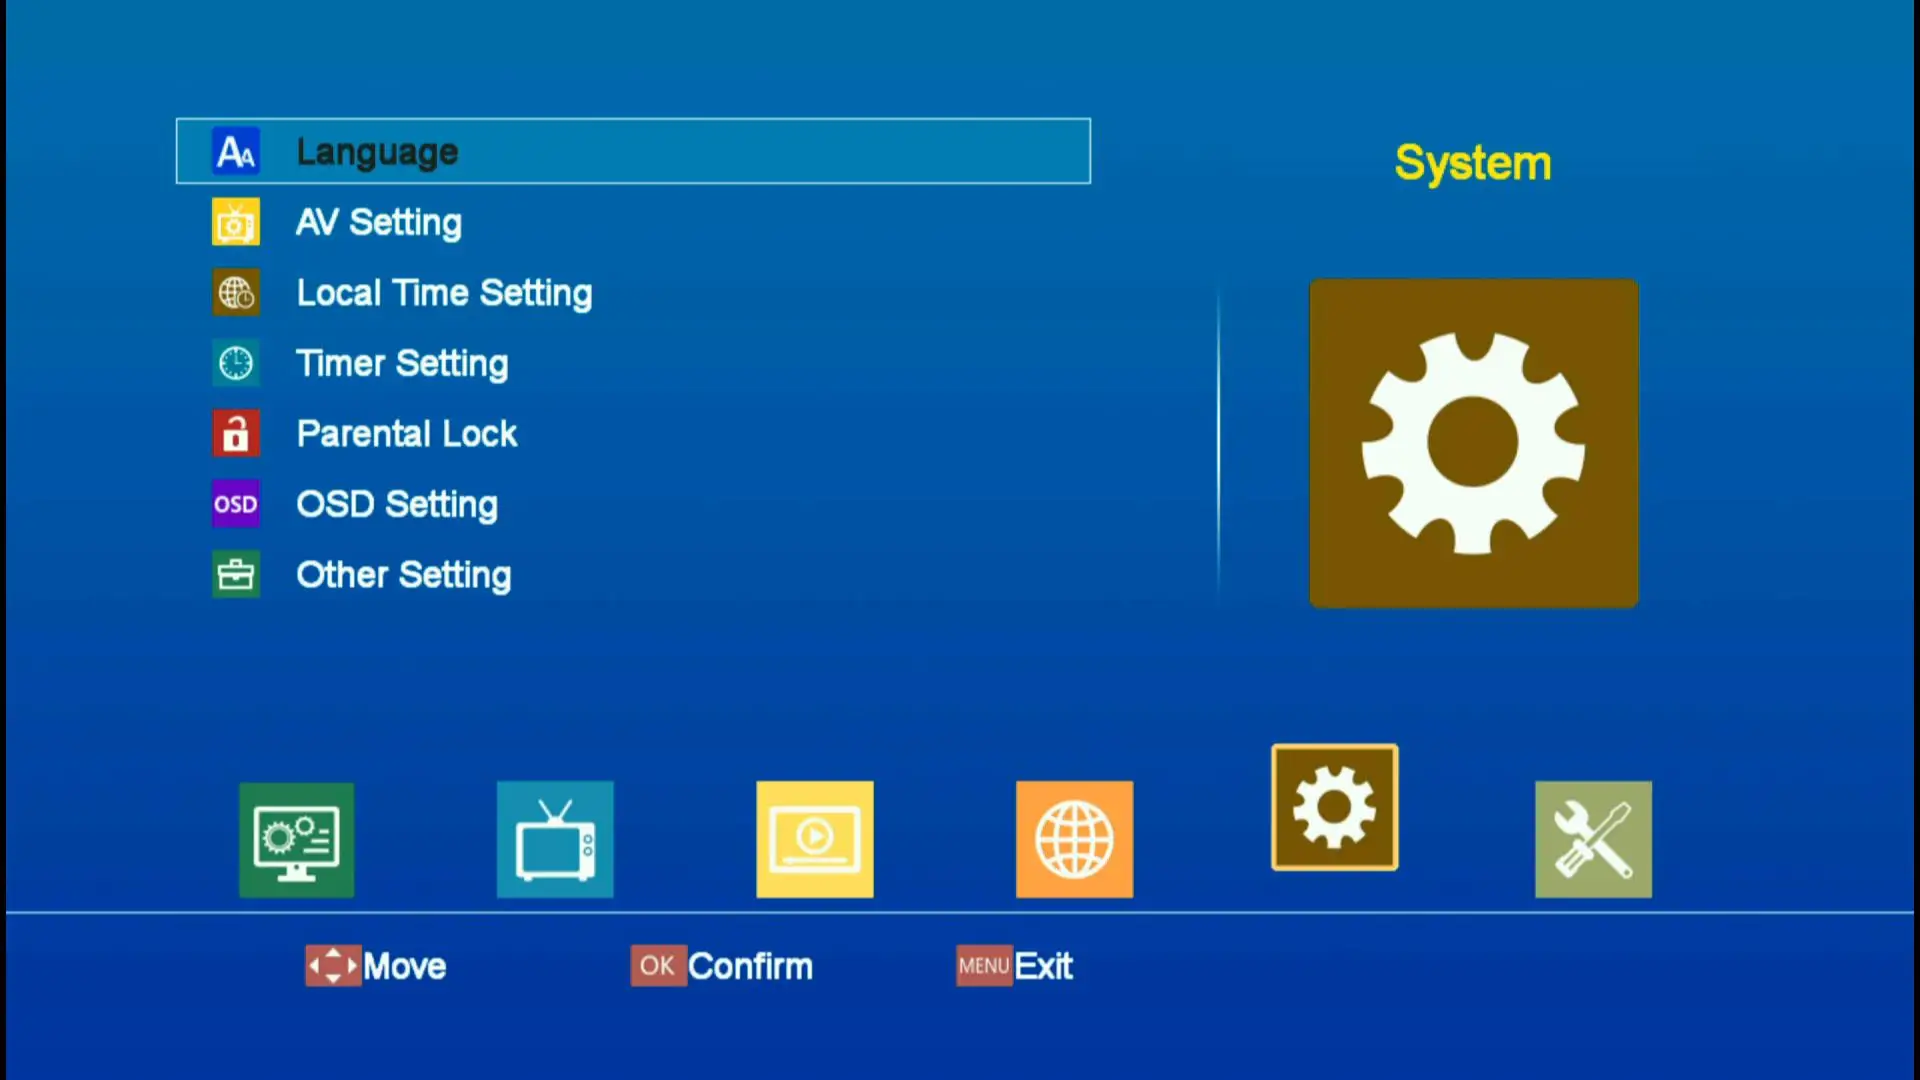
Task: Click the Timer Setting clock icon
Action: 236,363
